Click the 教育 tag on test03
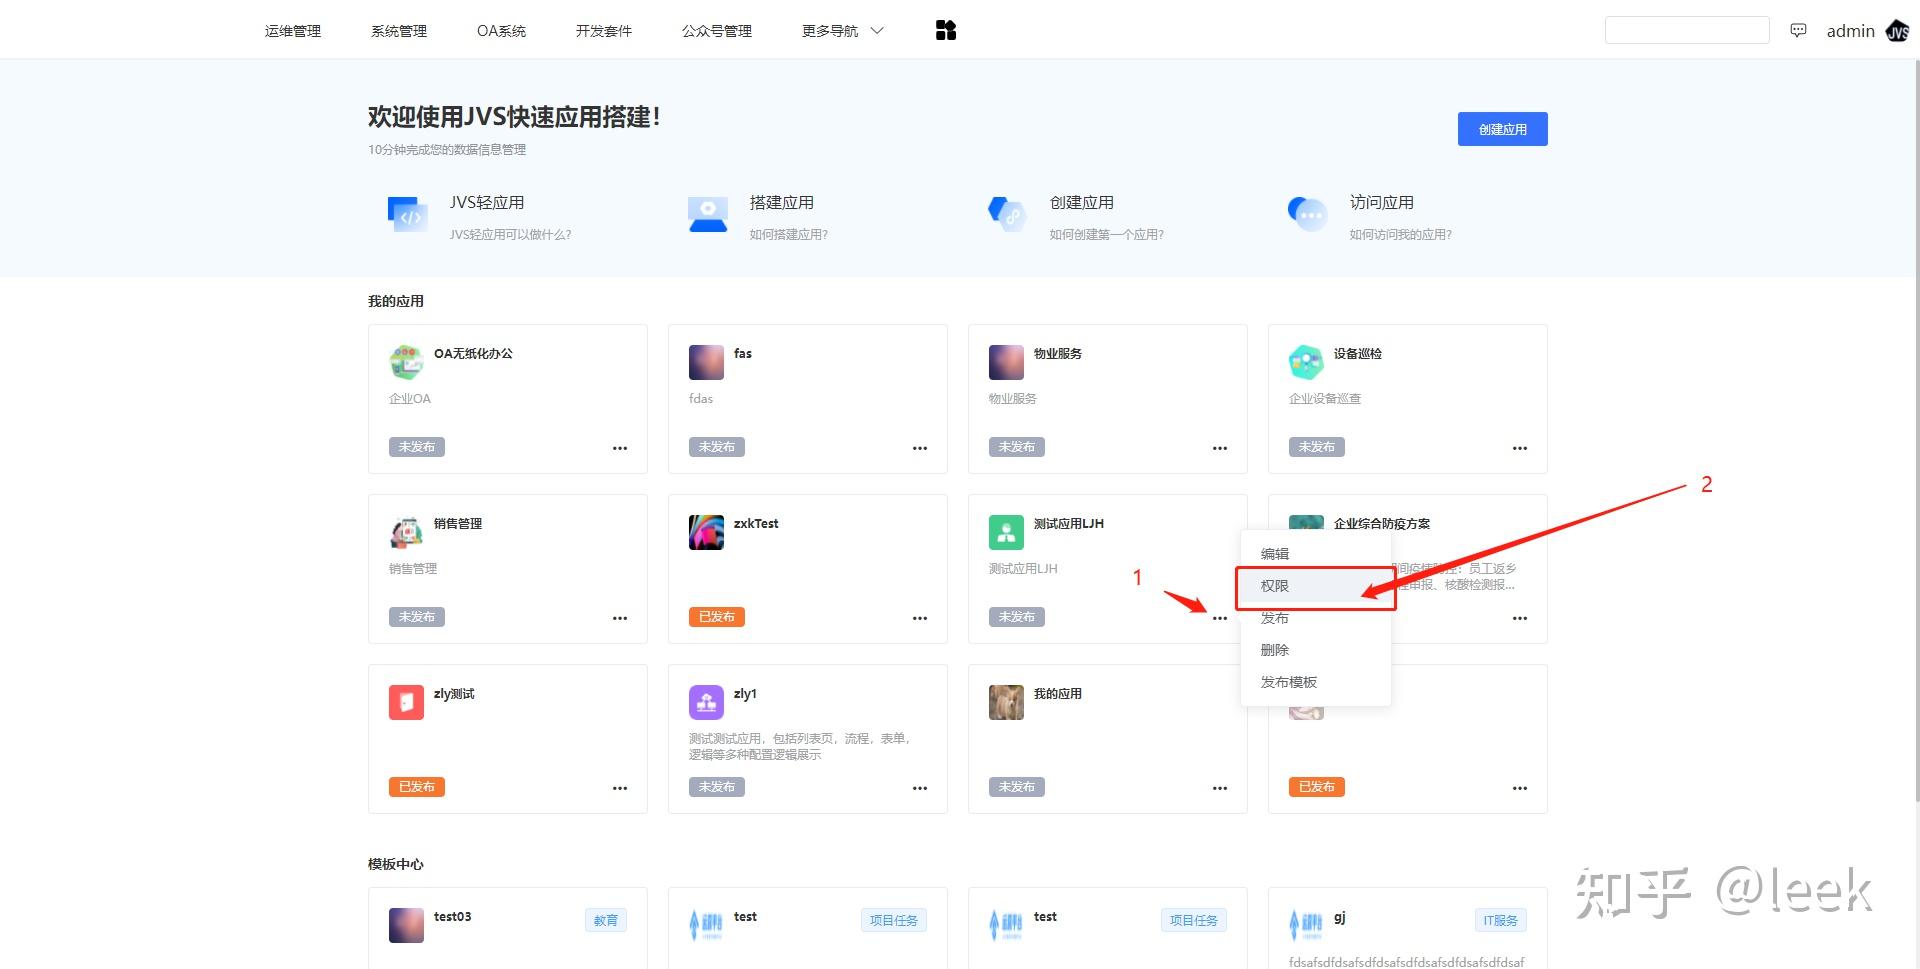 click(606, 920)
